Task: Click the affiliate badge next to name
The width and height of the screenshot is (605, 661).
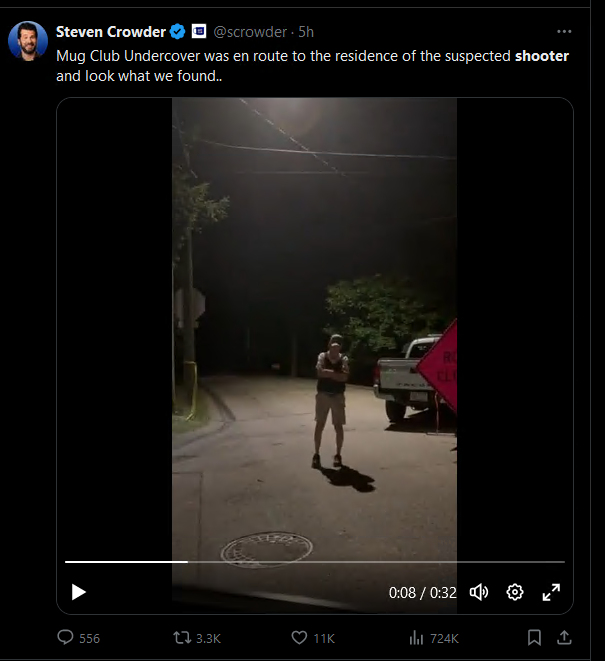Action: pyautogui.click(x=199, y=31)
